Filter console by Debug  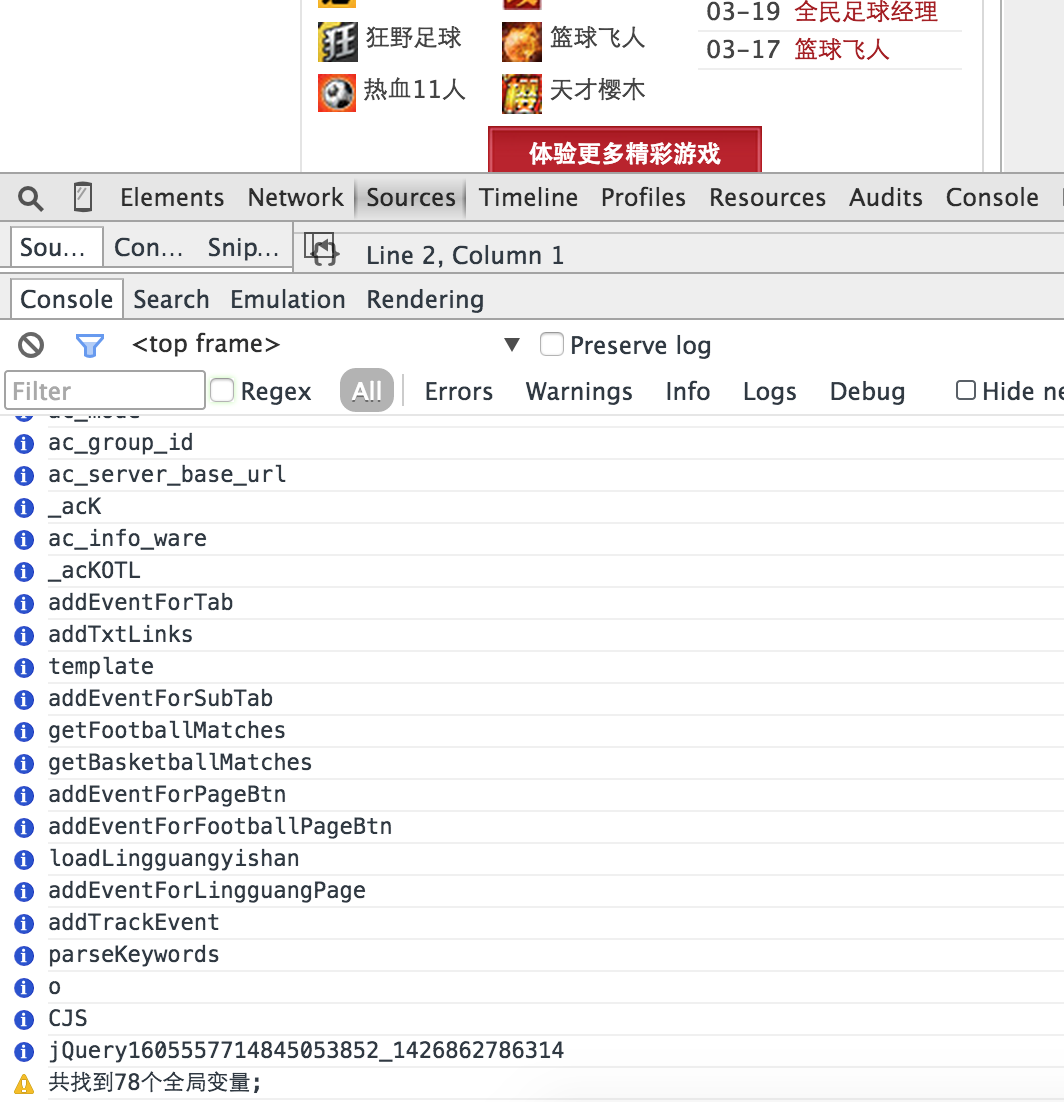click(867, 391)
